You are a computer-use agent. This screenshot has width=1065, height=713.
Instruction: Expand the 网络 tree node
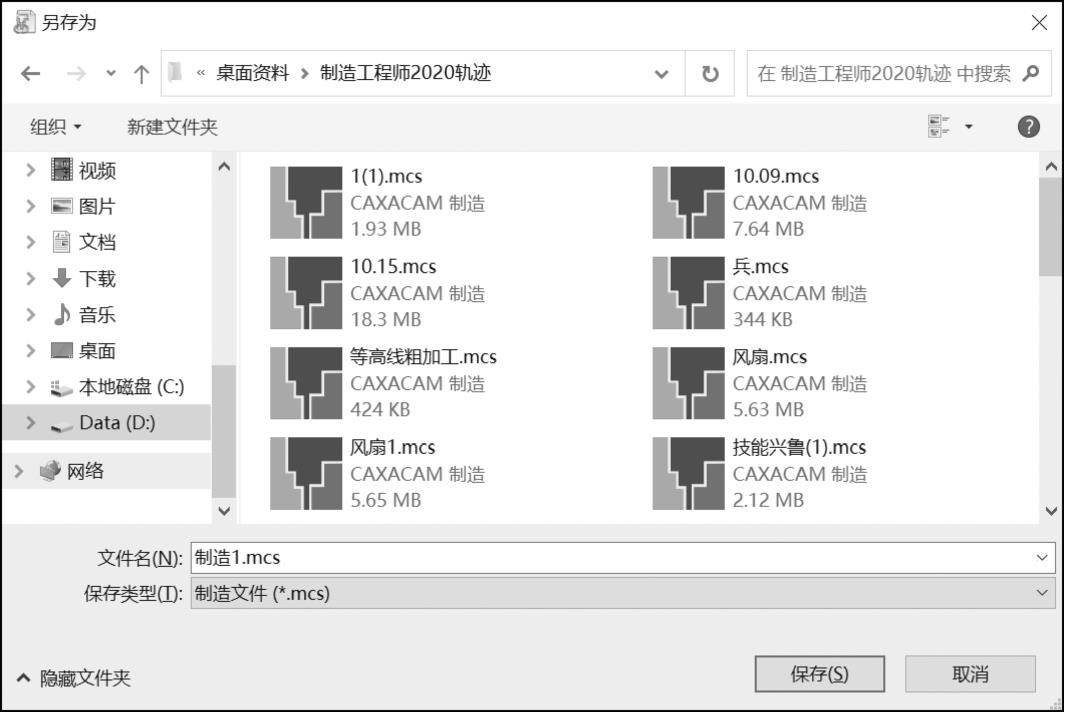[18, 471]
